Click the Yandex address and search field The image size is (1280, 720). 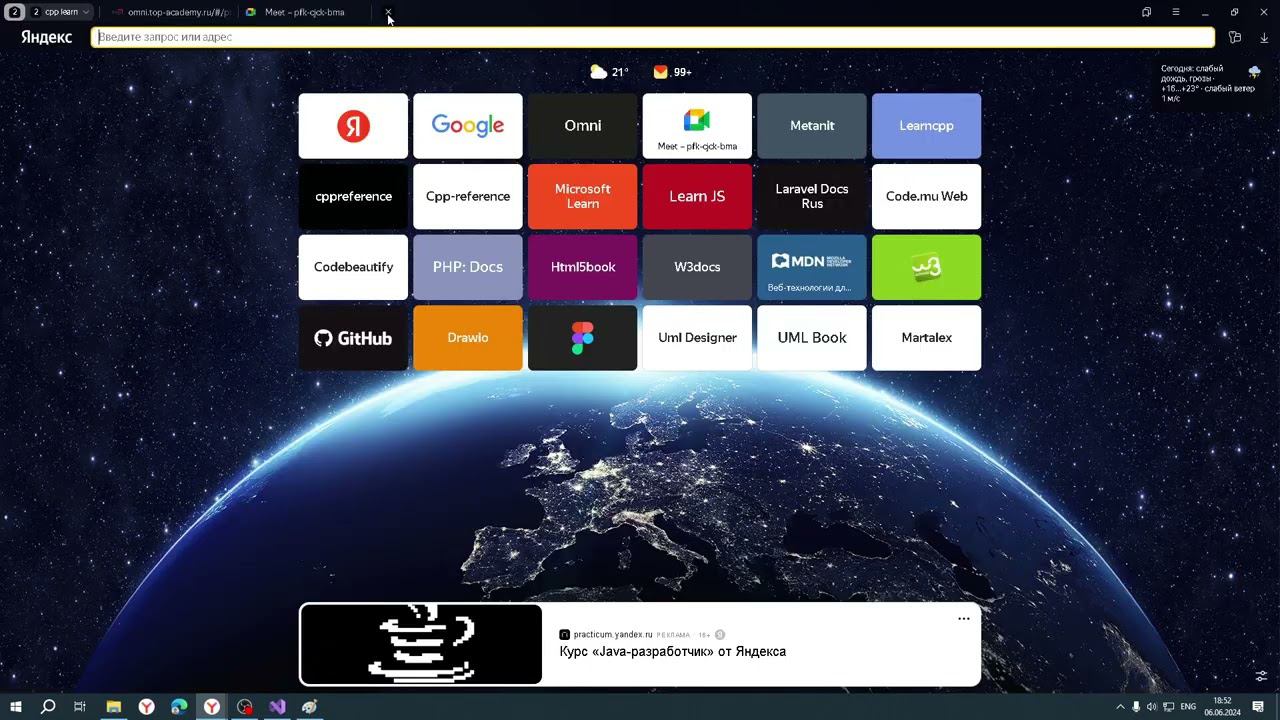(653, 37)
